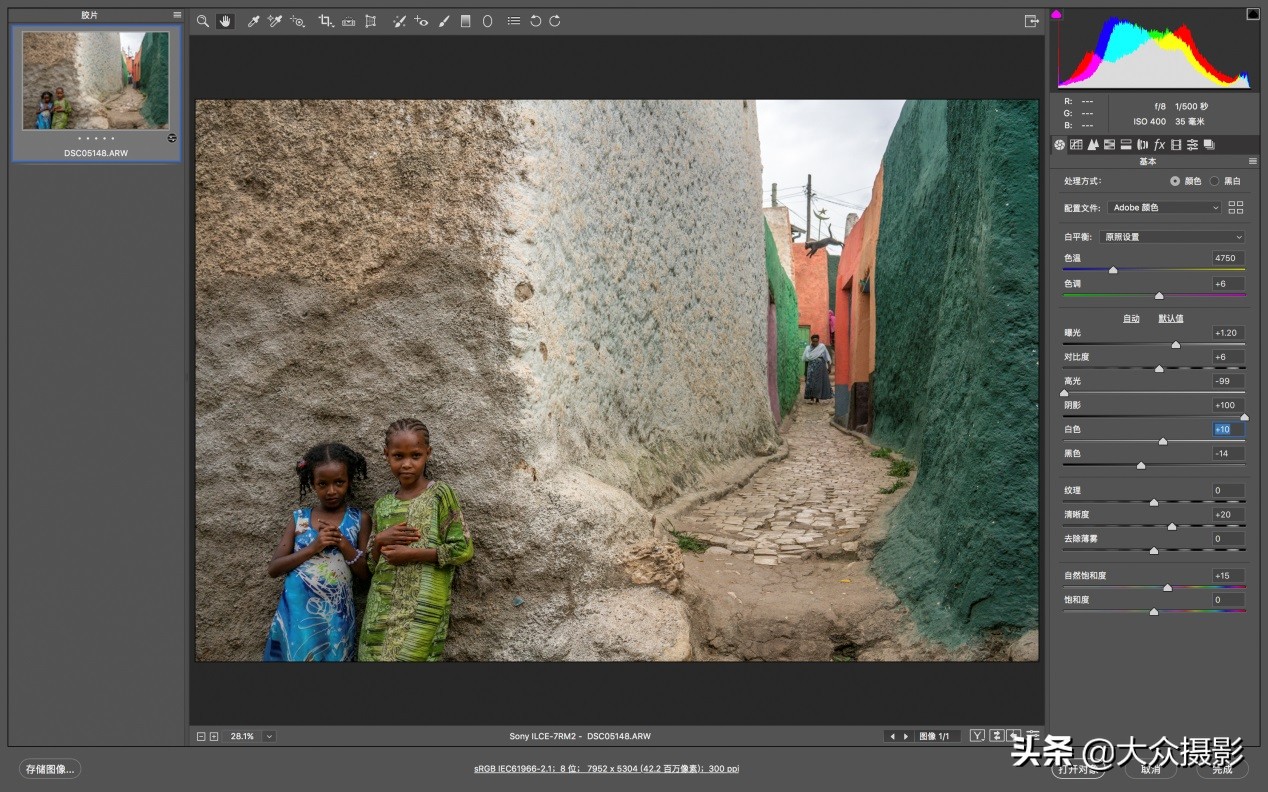The width and height of the screenshot is (1268, 792).
Task: Select the Red Eye Removal tool
Action: coord(421,21)
